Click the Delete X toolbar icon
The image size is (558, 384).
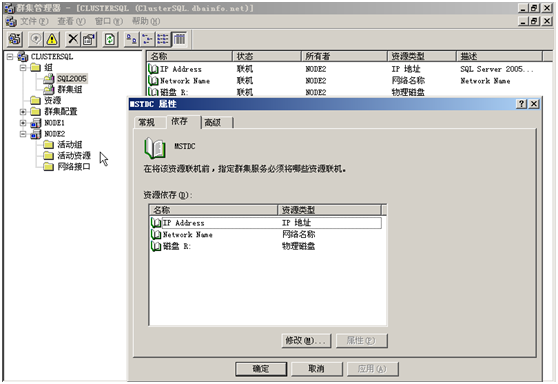pyautogui.click(x=73, y=39)
